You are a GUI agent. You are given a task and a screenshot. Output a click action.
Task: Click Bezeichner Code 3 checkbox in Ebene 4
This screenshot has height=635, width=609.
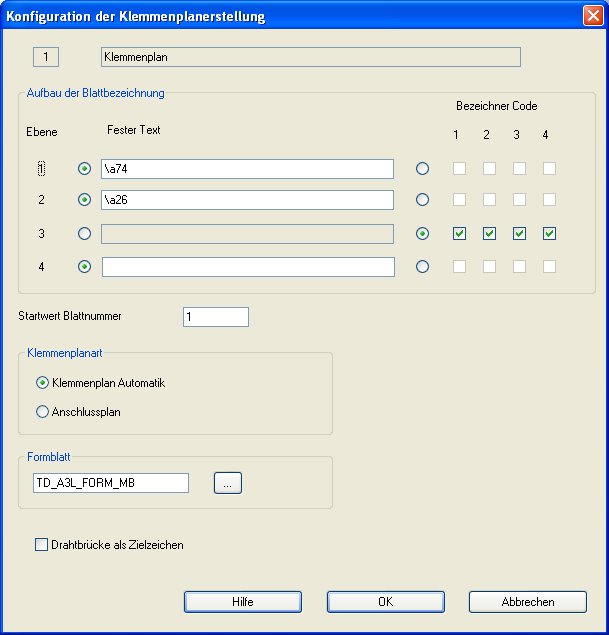[x=519, y=266]
